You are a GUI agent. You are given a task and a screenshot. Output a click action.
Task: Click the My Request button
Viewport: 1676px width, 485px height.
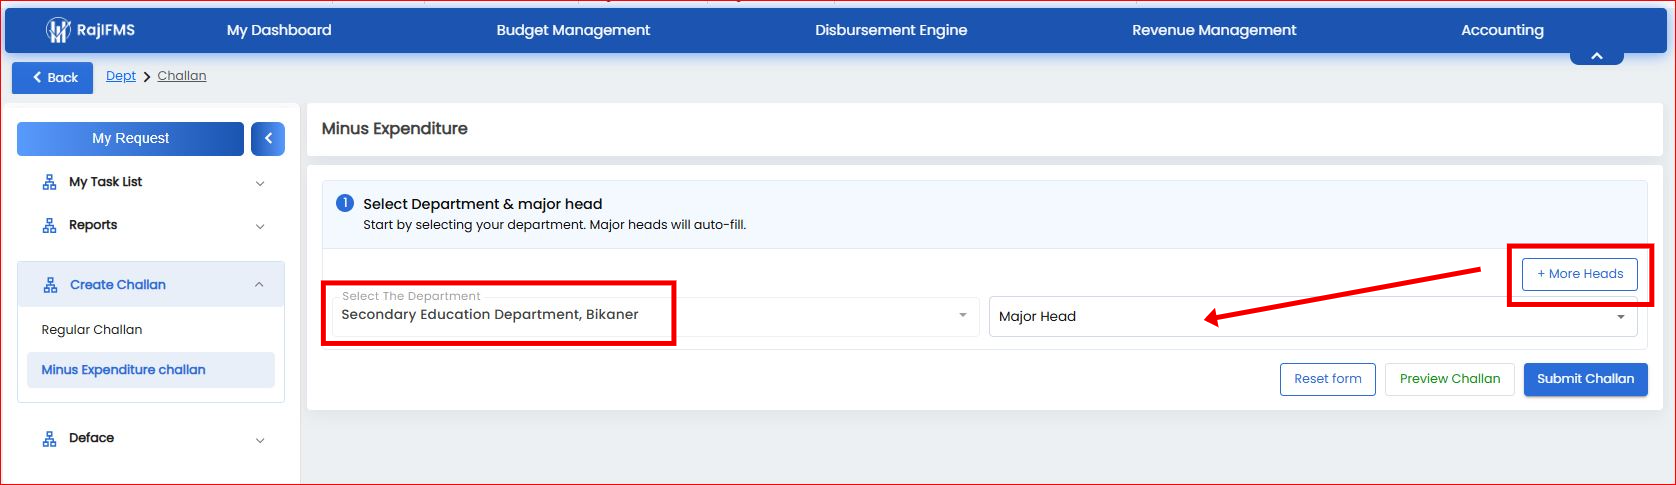coord(130,139)
